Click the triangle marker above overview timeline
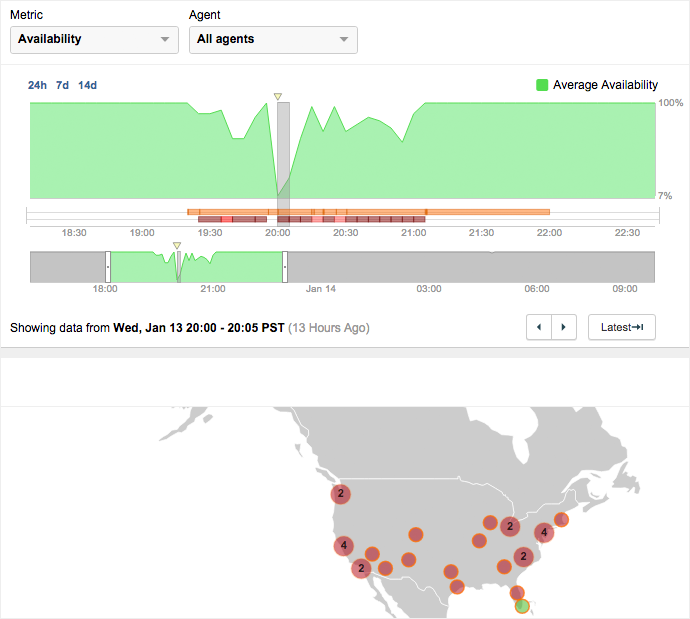690x619 pixels. [177, 245]
